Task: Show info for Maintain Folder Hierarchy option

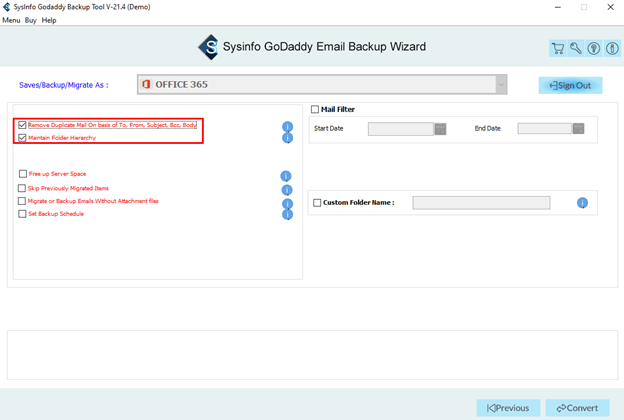Action: 287,138
